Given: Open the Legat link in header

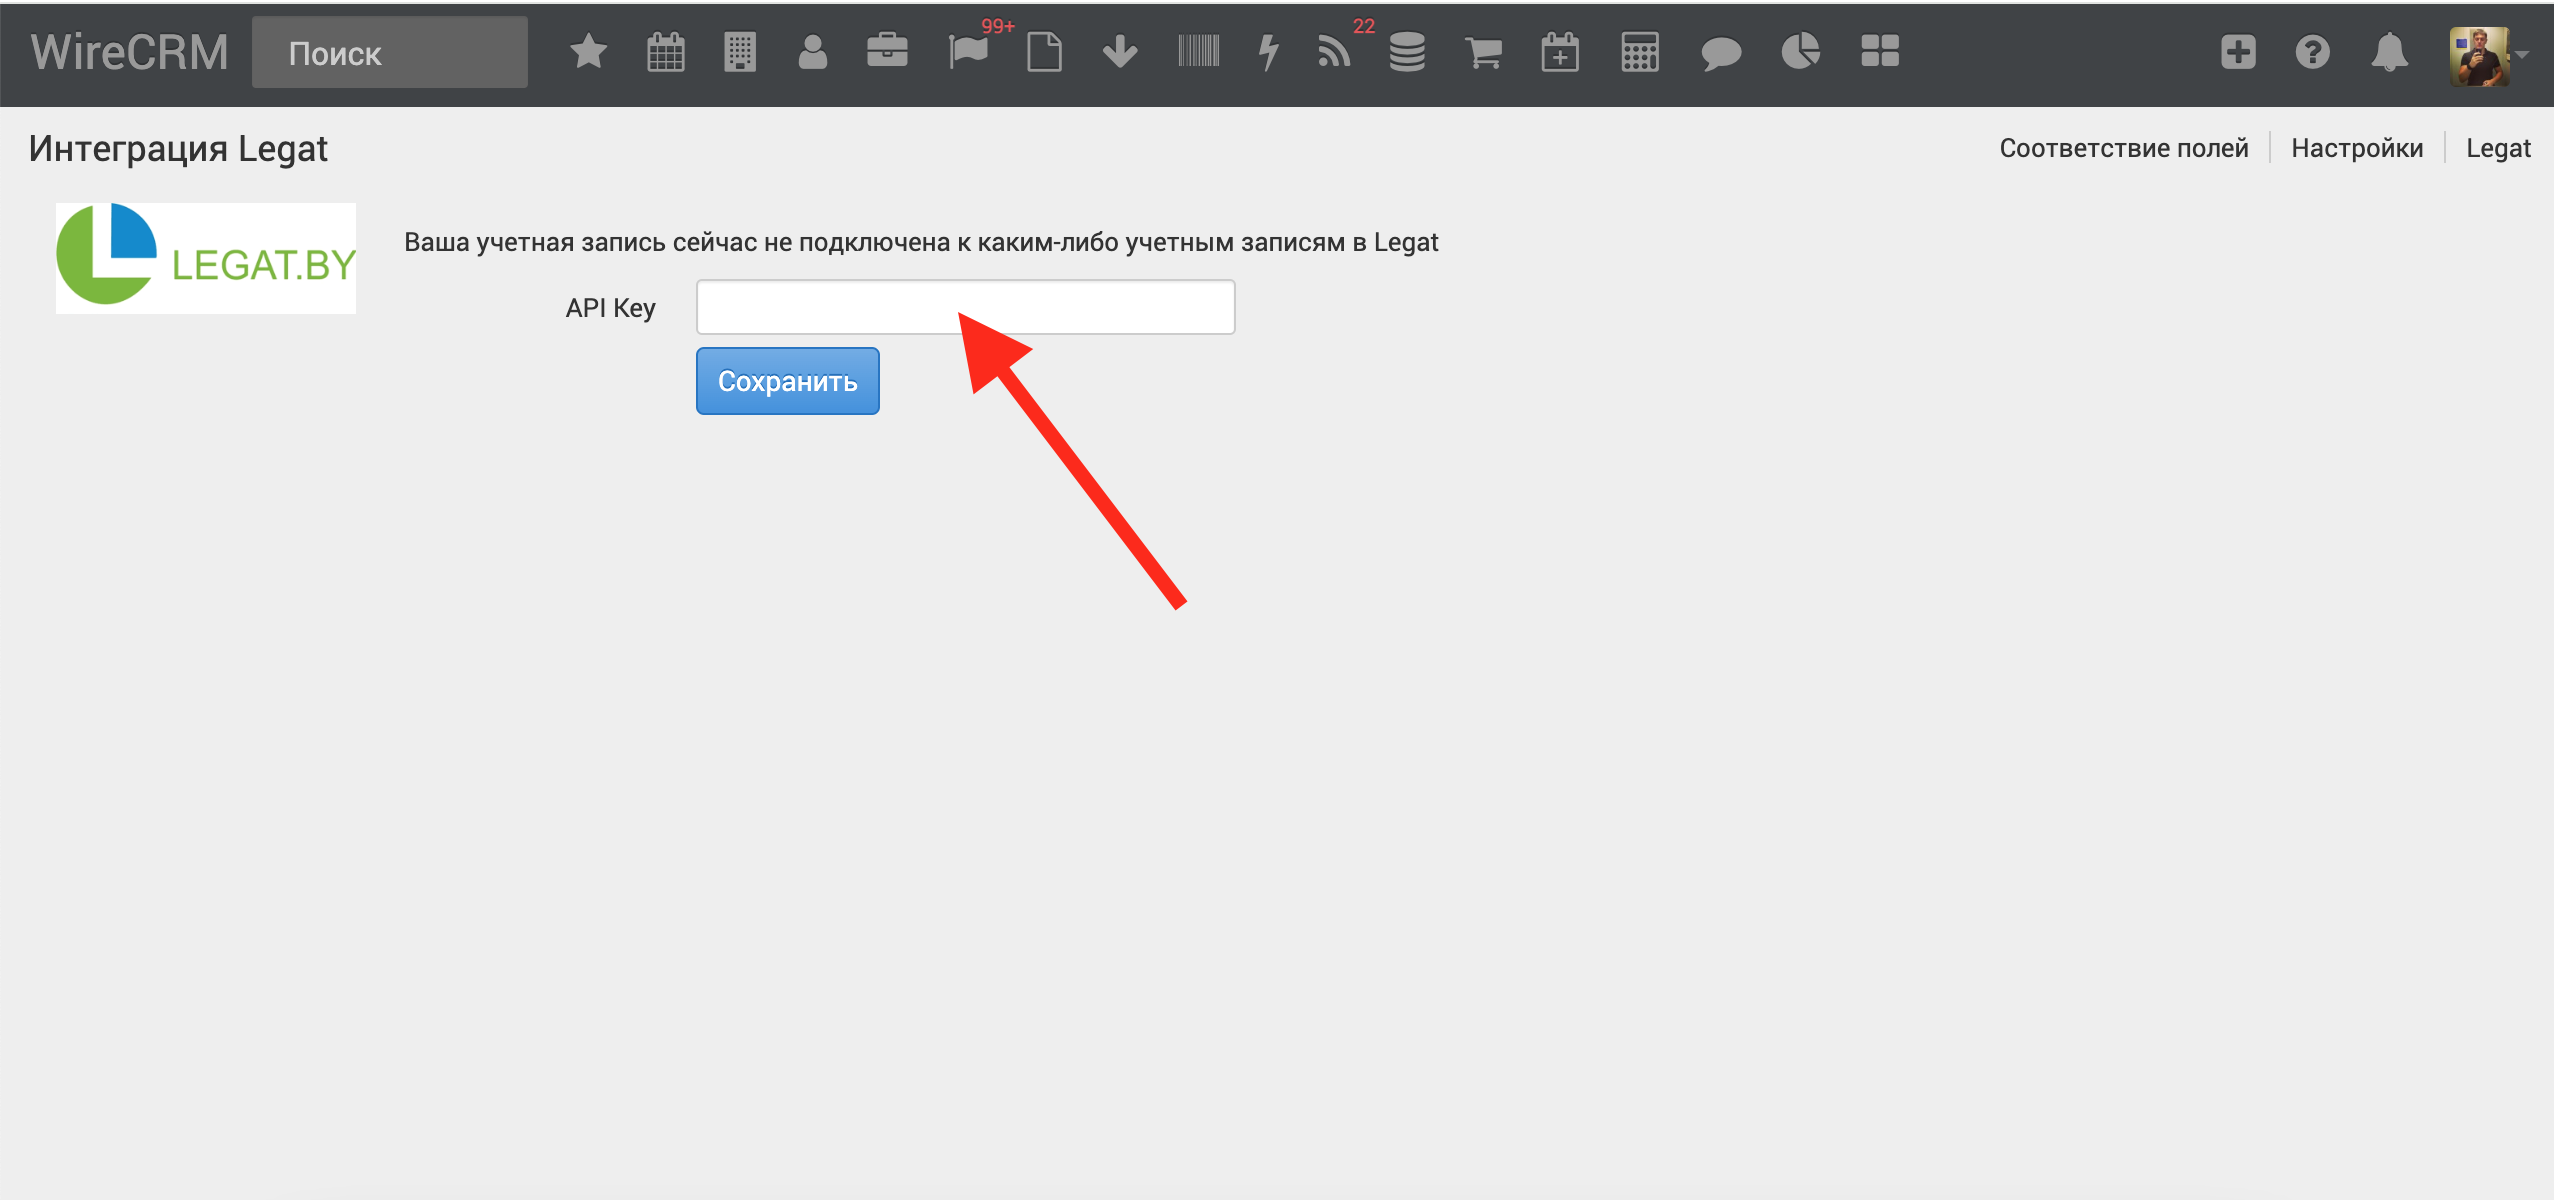Looking at the screenshot, I should [x=2498, y=148].
